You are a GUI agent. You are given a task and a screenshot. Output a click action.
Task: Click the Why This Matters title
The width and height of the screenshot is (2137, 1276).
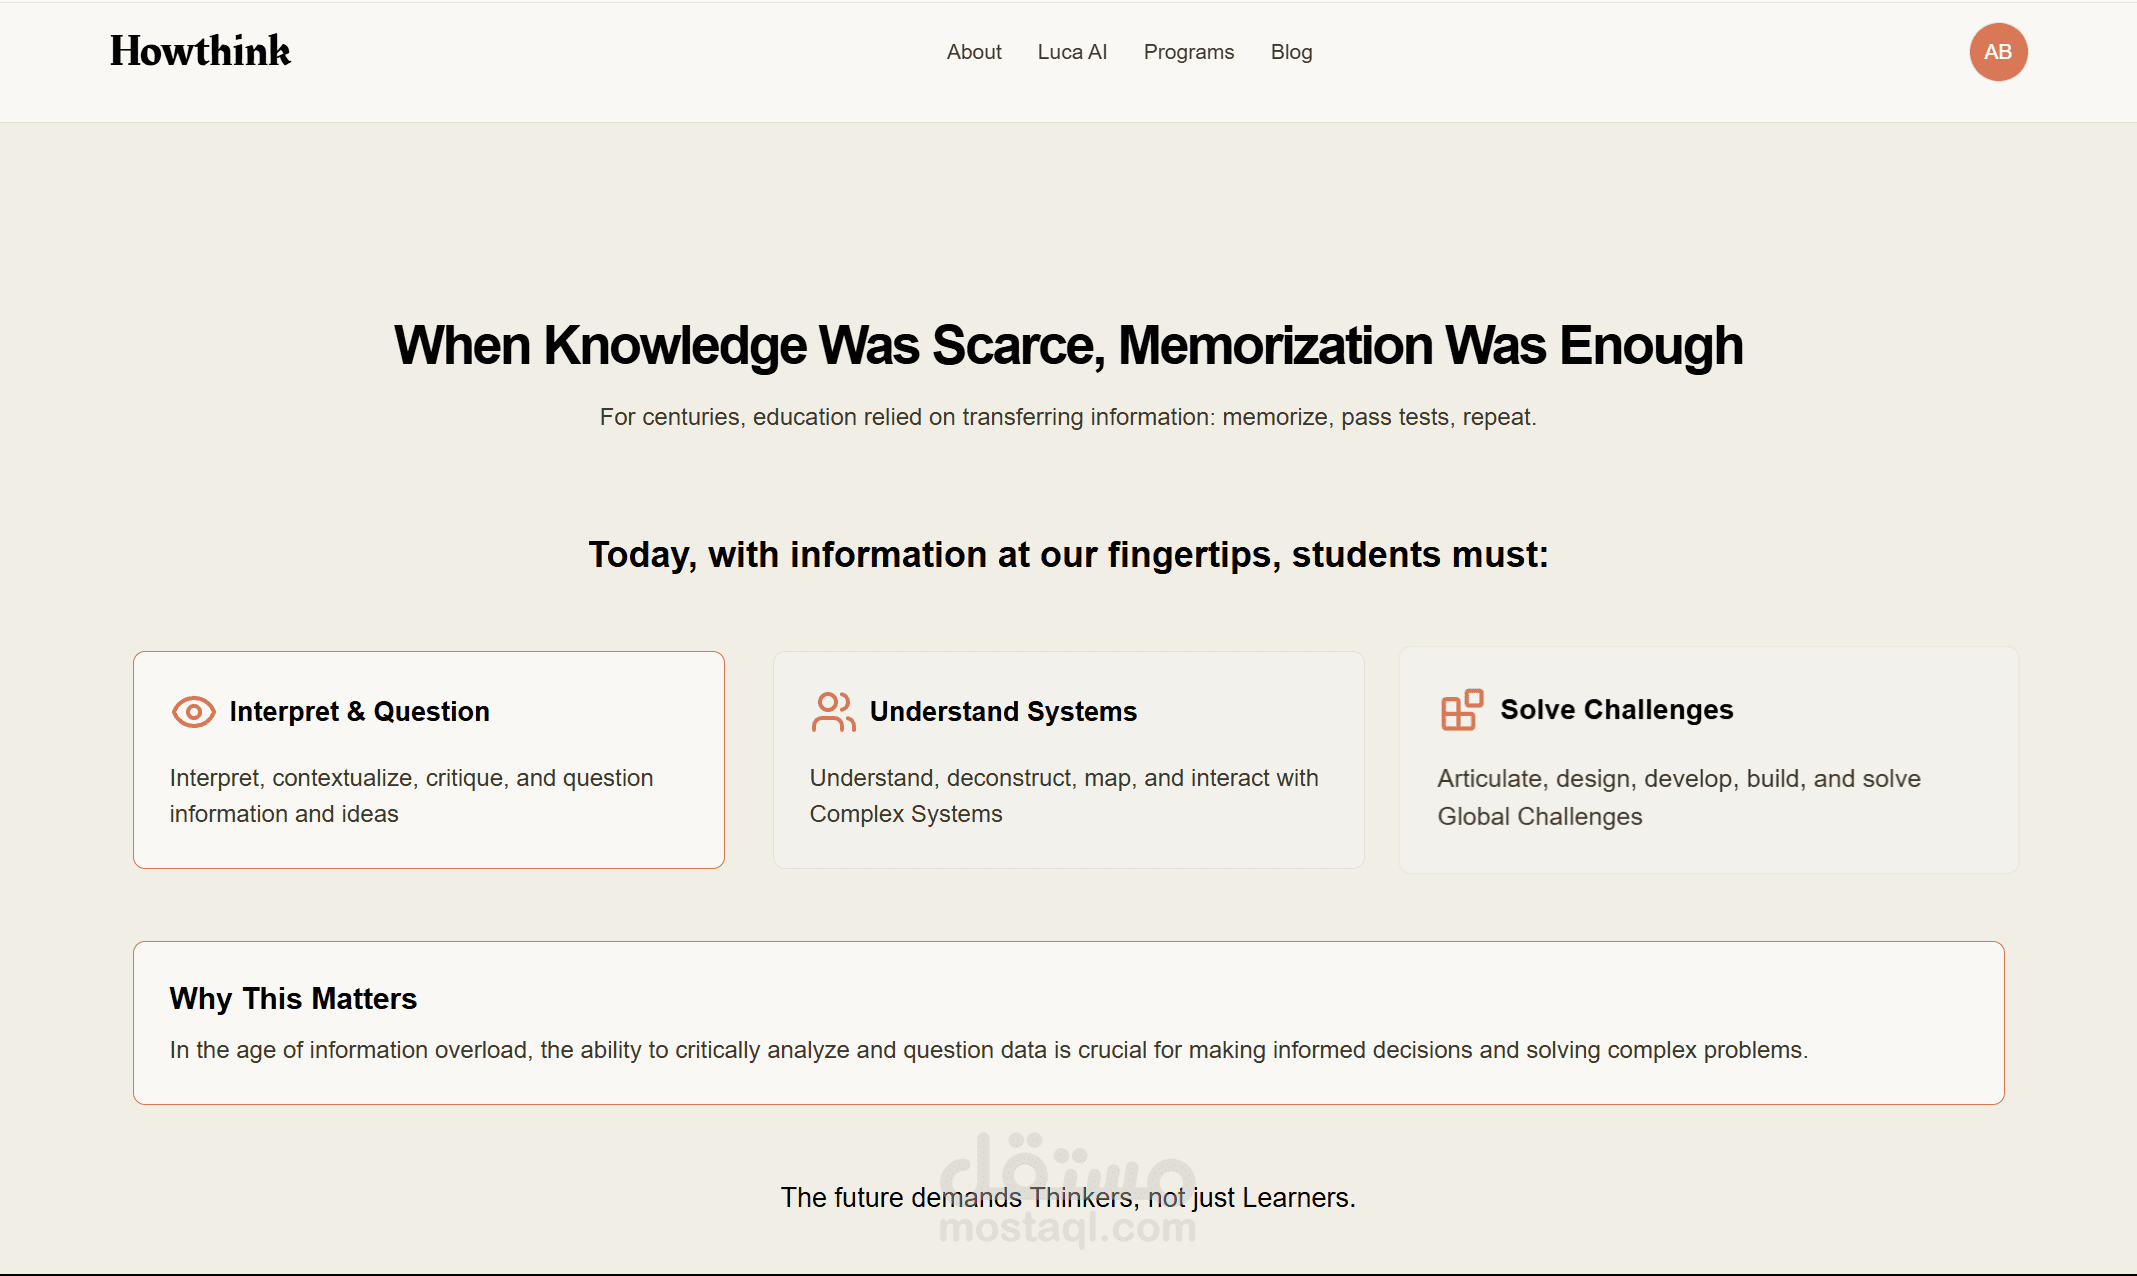click(x=293, y=999)
